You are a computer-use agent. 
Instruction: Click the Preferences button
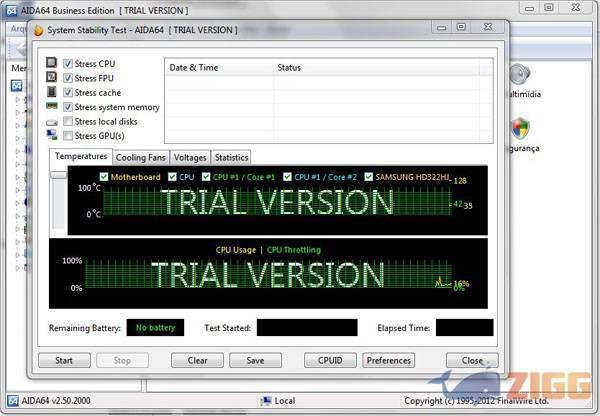pos(388,360)
